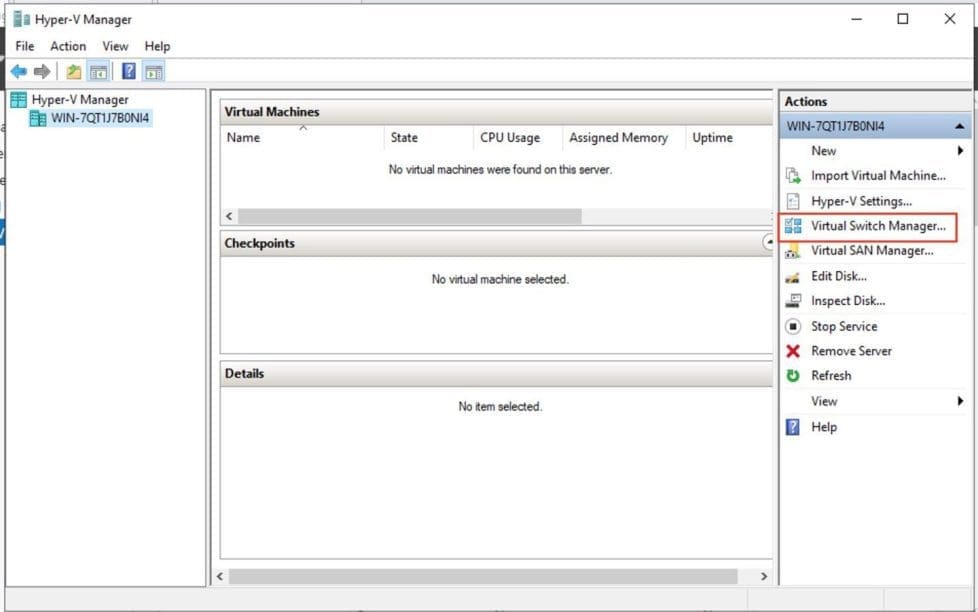
Task: Click the Up one level folder icon
Action: pyautogui.click(x=73, y=71)
